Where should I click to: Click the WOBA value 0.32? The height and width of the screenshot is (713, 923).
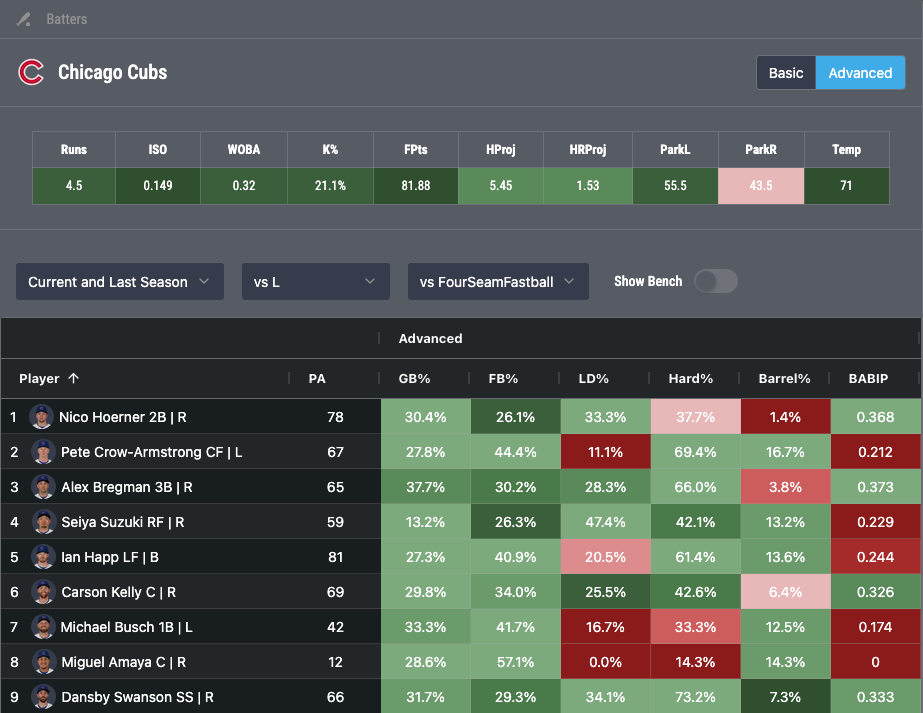click(244, 186)
